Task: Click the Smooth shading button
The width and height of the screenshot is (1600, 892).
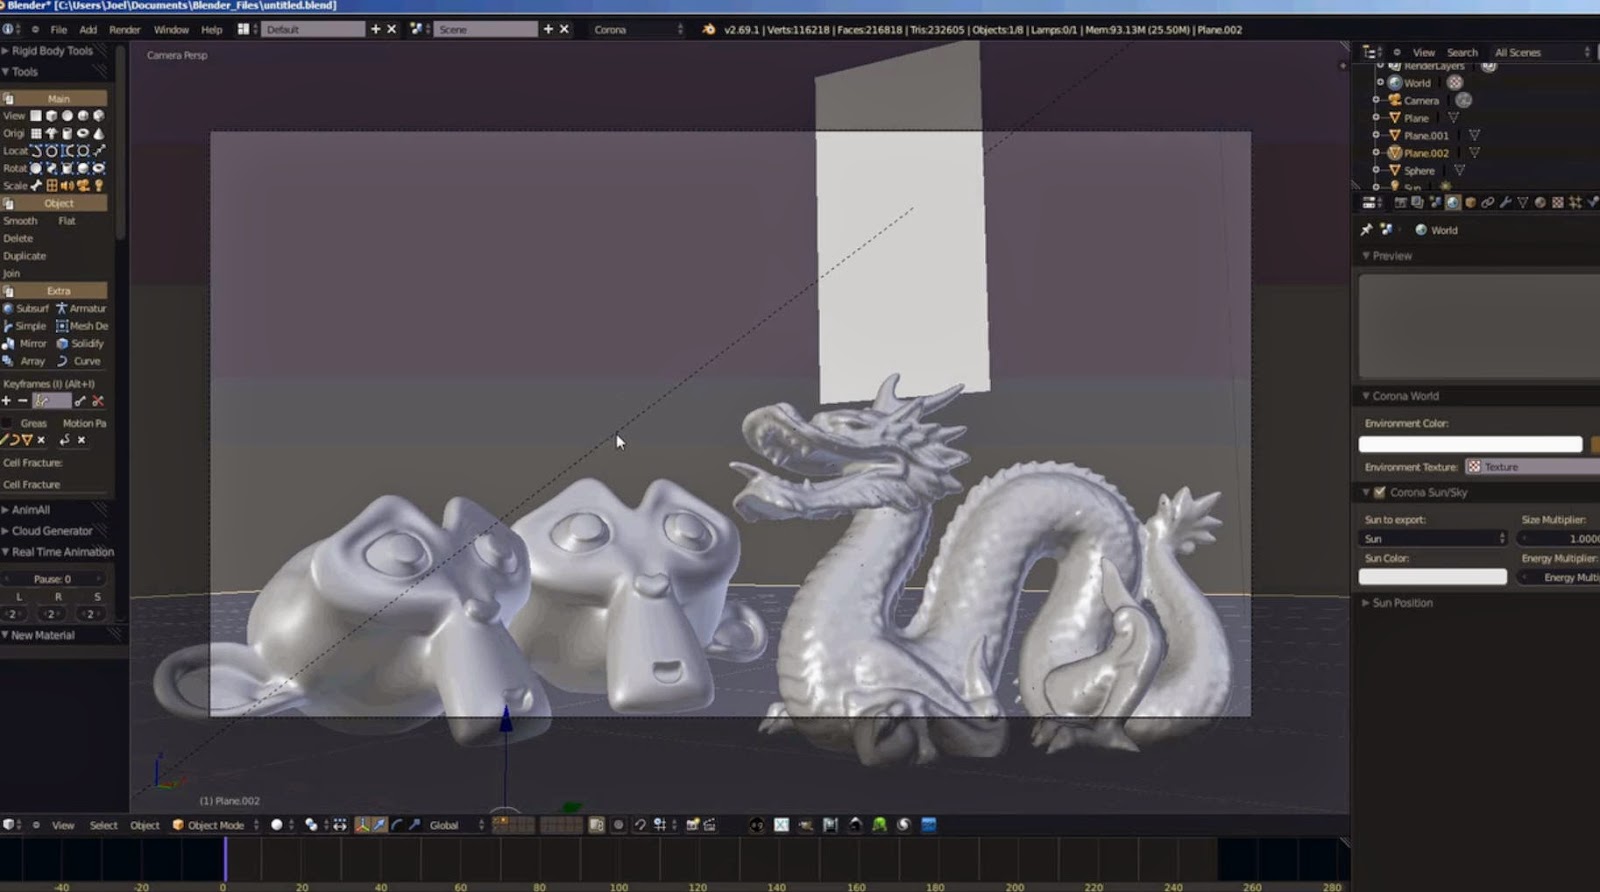Action: coord(21,221)
